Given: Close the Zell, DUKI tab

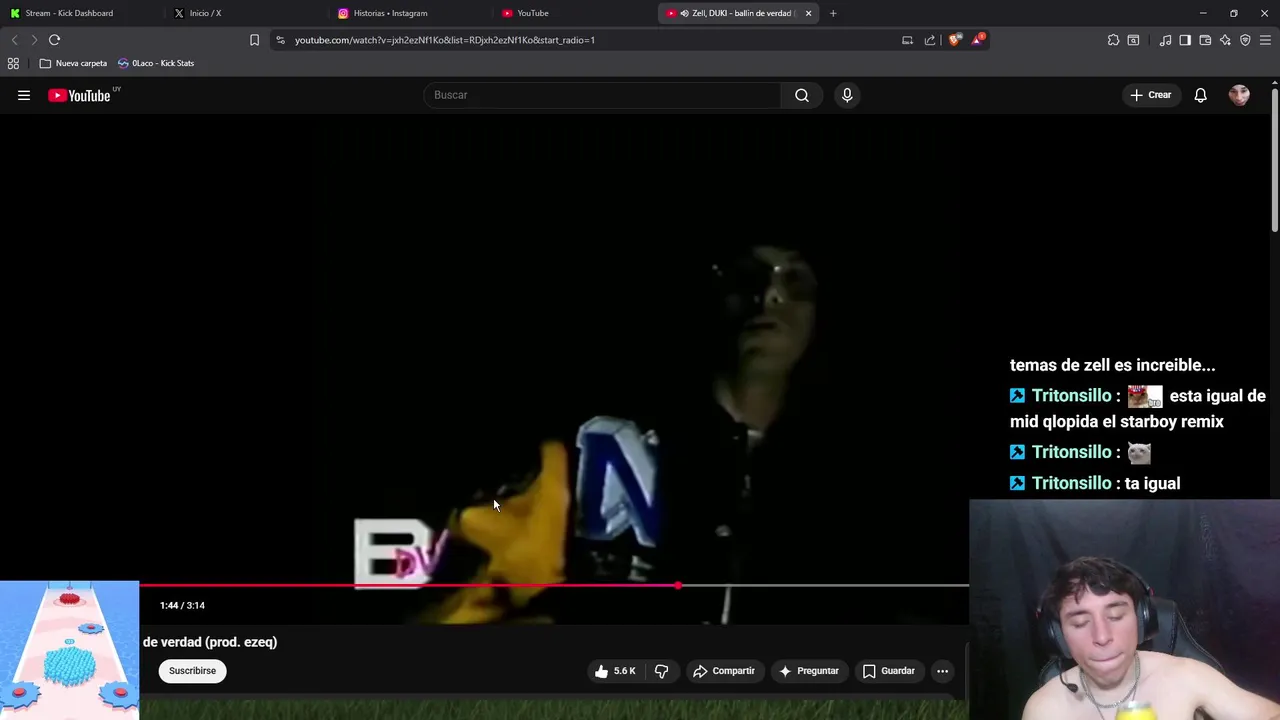Looking at the screenshot, I should 808,13.
